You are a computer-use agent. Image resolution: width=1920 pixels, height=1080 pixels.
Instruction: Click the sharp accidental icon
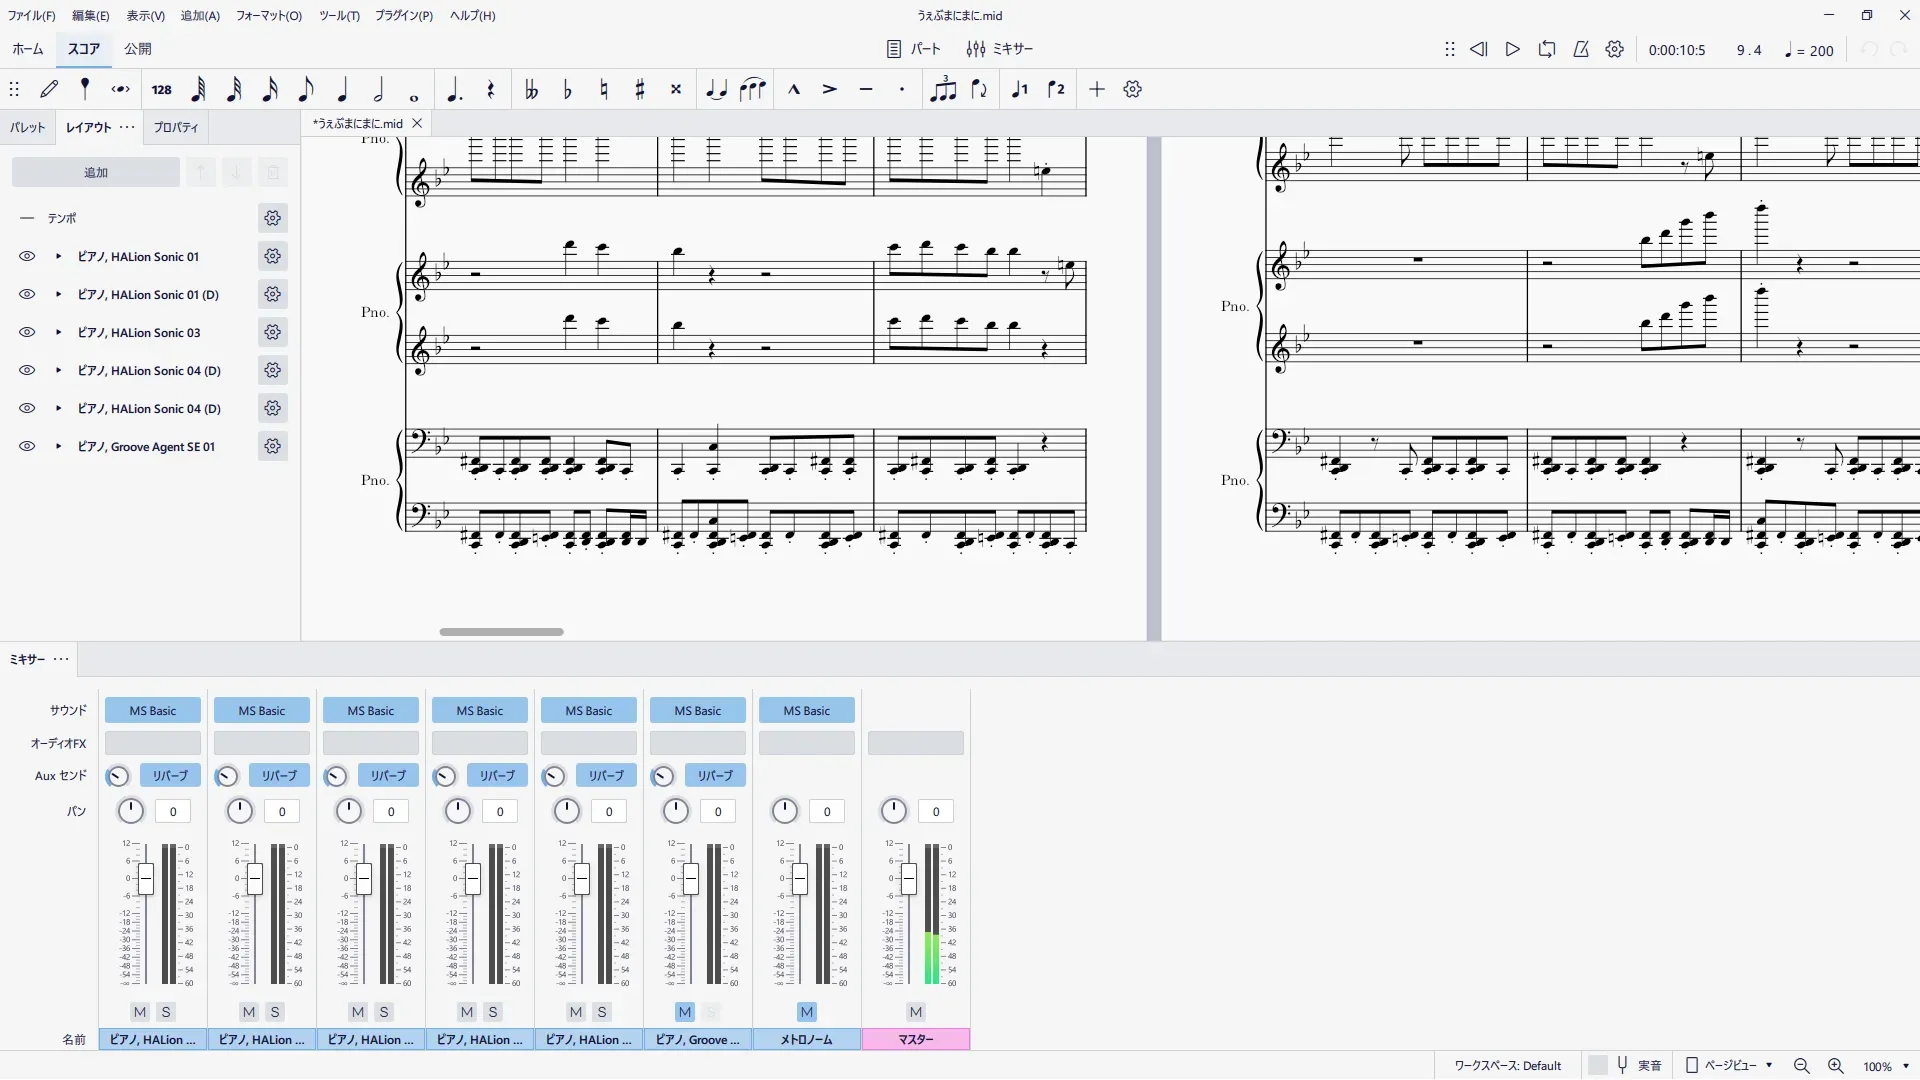[640, 90]
